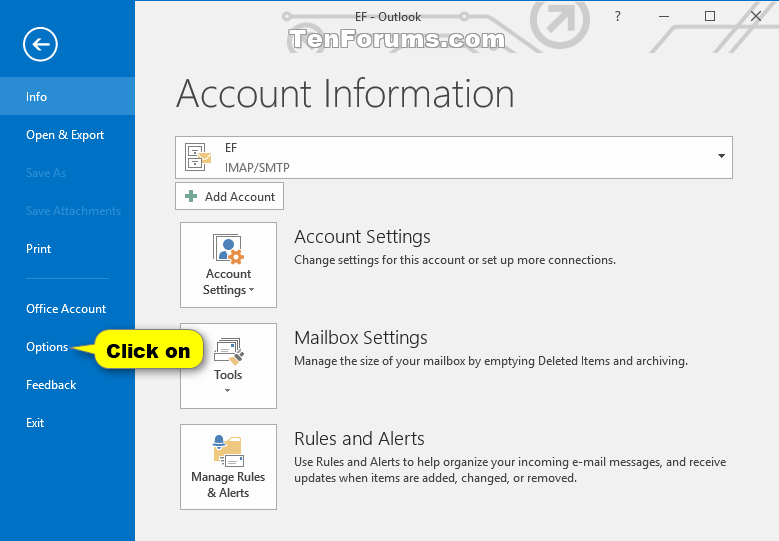Image resolution: width=779 pixels, height=541 pixels.
Task: Click the EF - Outlook window title
Action: click(x=388, y=17)
